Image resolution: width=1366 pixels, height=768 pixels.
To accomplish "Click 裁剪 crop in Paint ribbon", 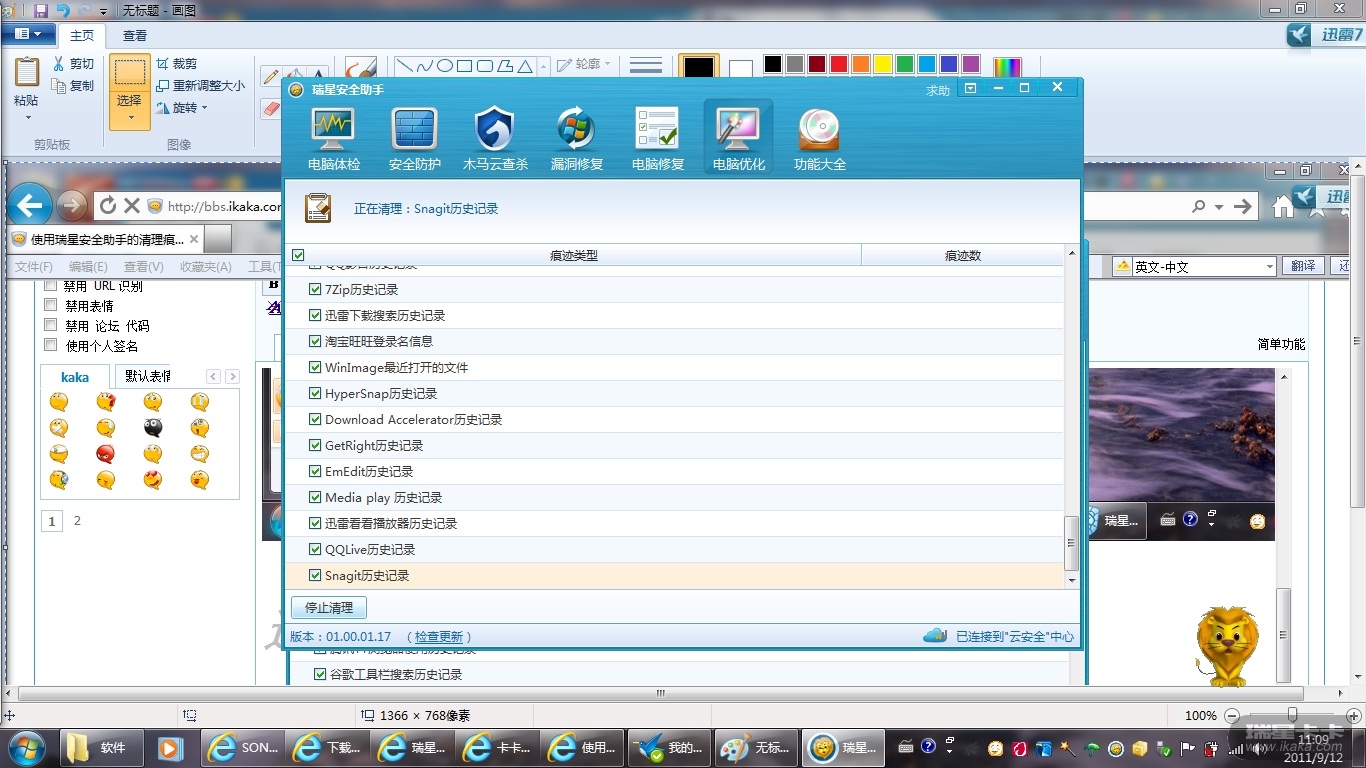I will tap(177, 64).
